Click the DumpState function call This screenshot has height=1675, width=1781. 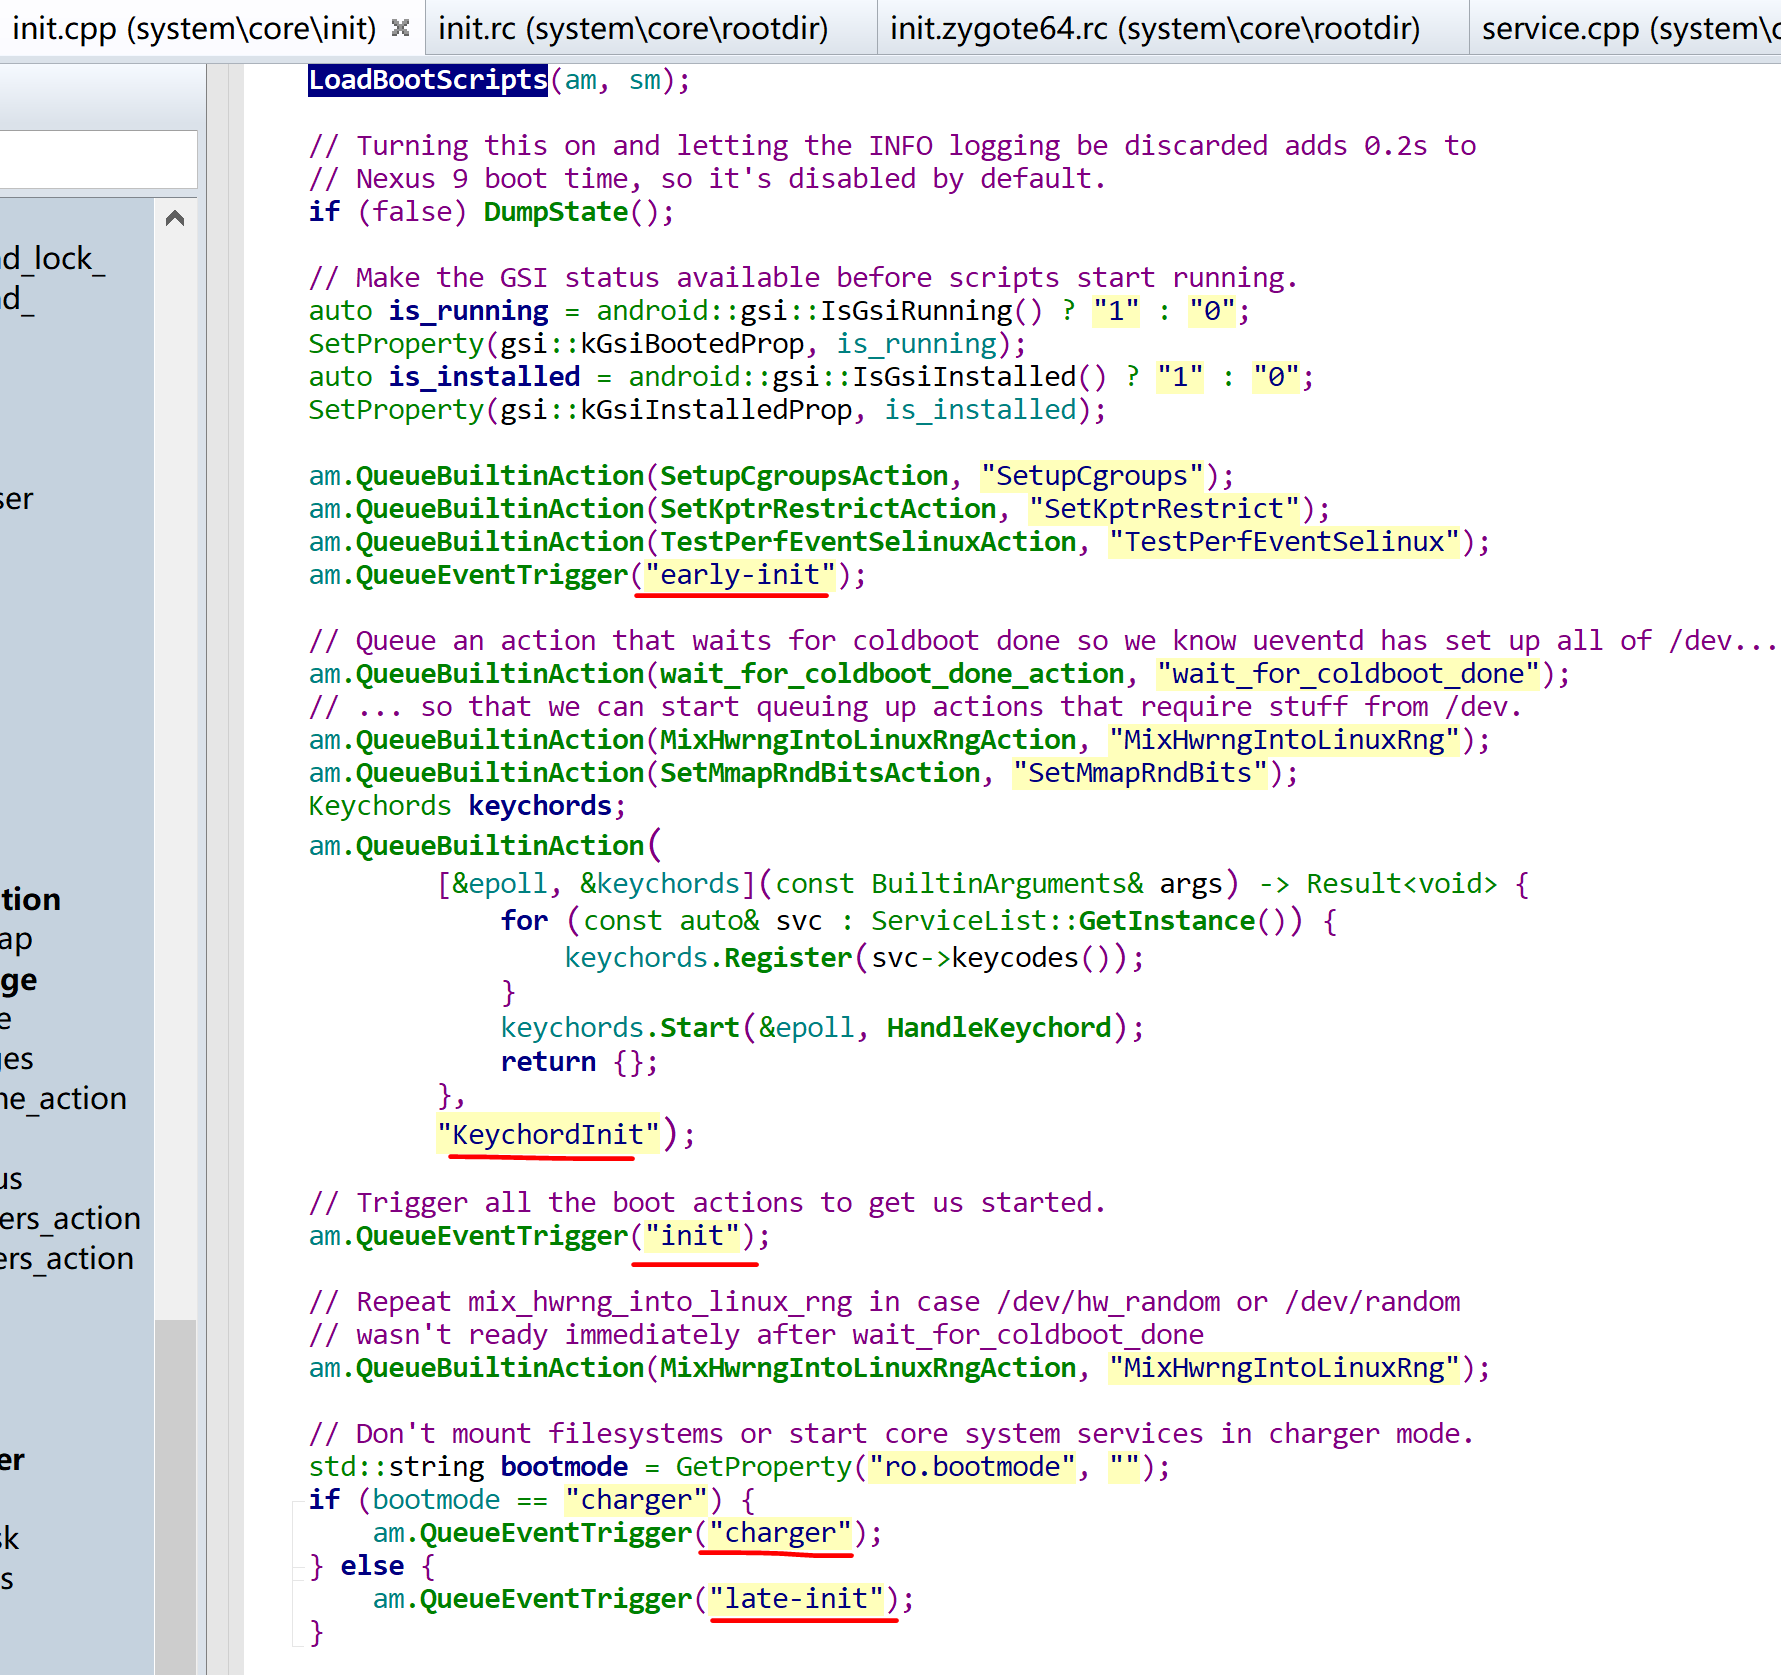click(556, 212)
